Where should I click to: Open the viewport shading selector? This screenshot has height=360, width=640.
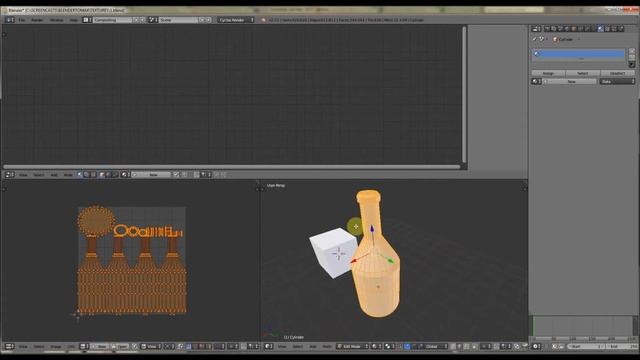[x=376, y=346]
